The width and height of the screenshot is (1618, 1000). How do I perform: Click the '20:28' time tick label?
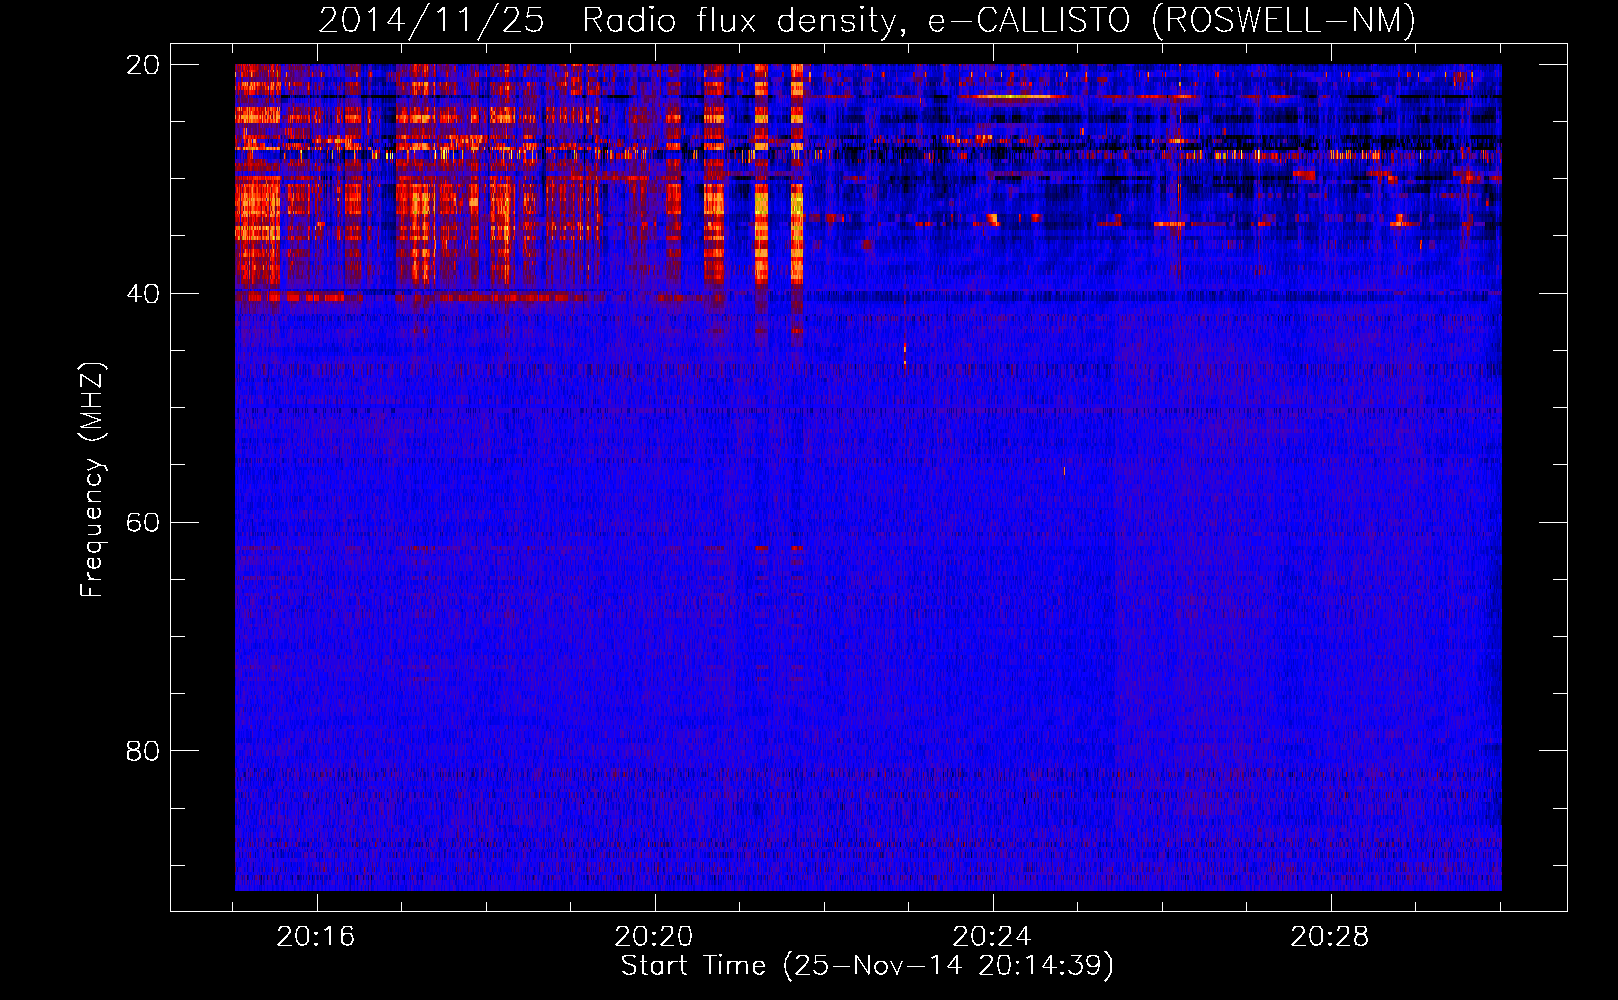[1330, 937]
